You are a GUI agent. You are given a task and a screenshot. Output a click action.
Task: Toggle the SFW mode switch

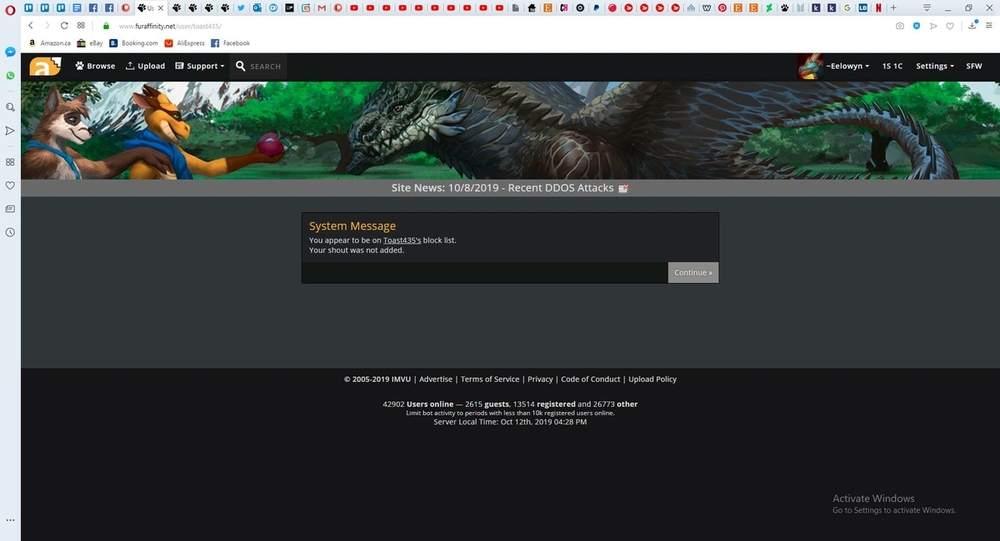tap(974, 66)
